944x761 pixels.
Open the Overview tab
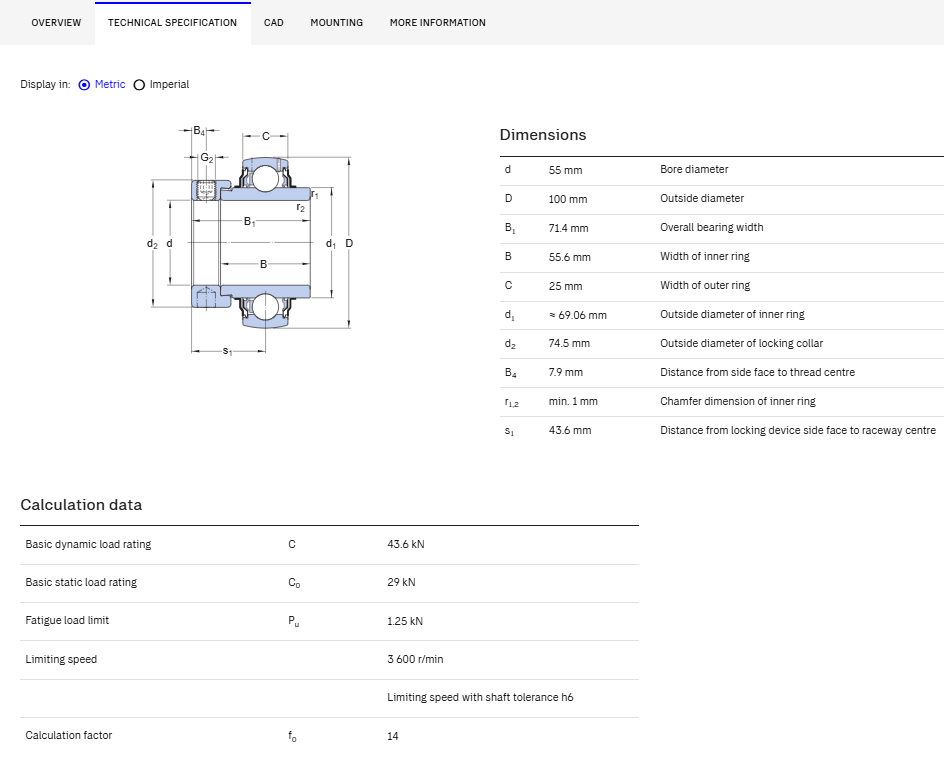[56, 23]
